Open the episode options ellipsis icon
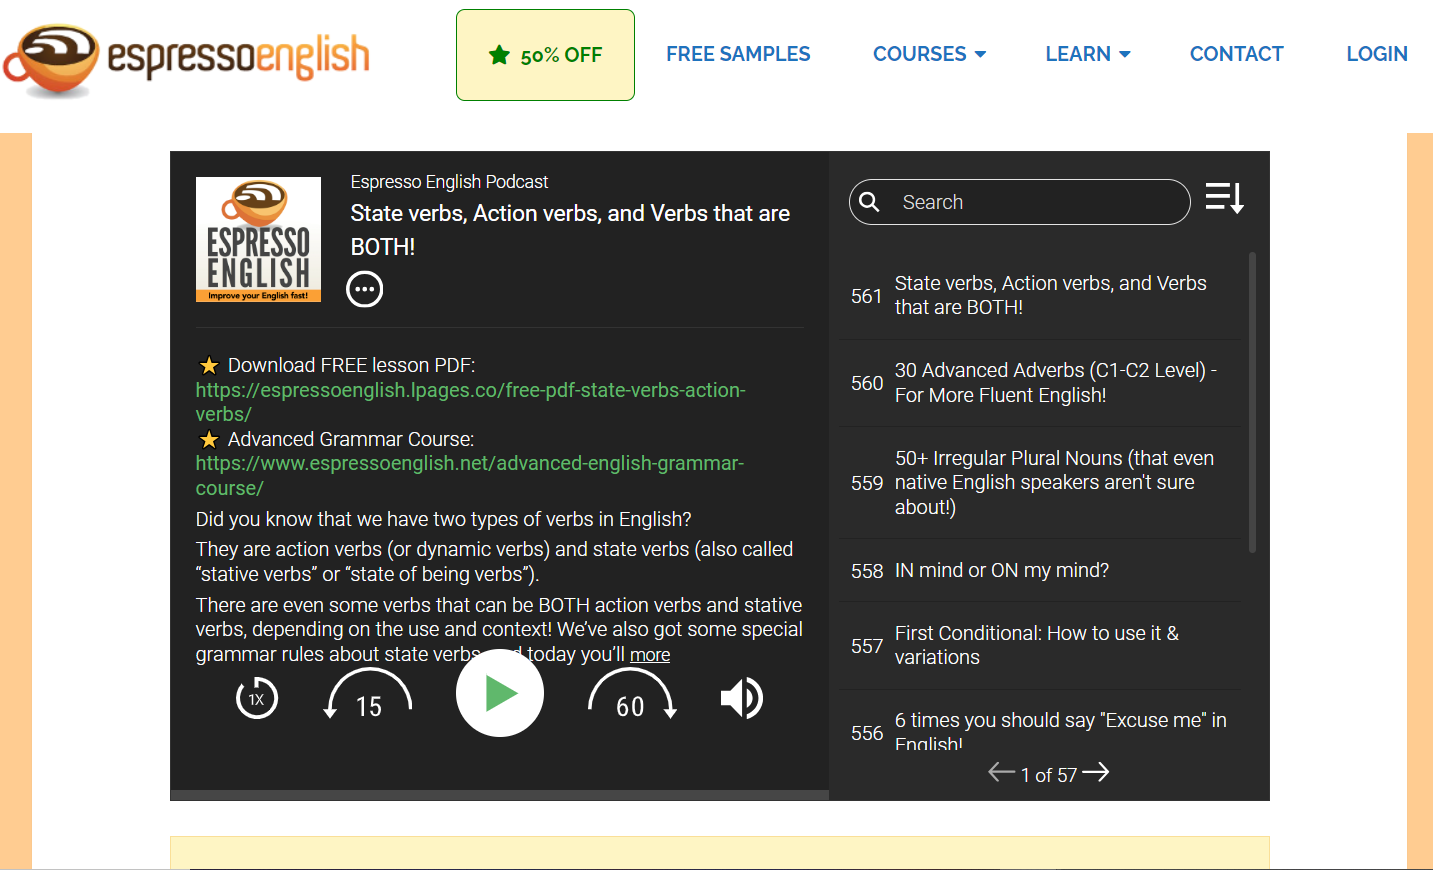 pos(365,289)
